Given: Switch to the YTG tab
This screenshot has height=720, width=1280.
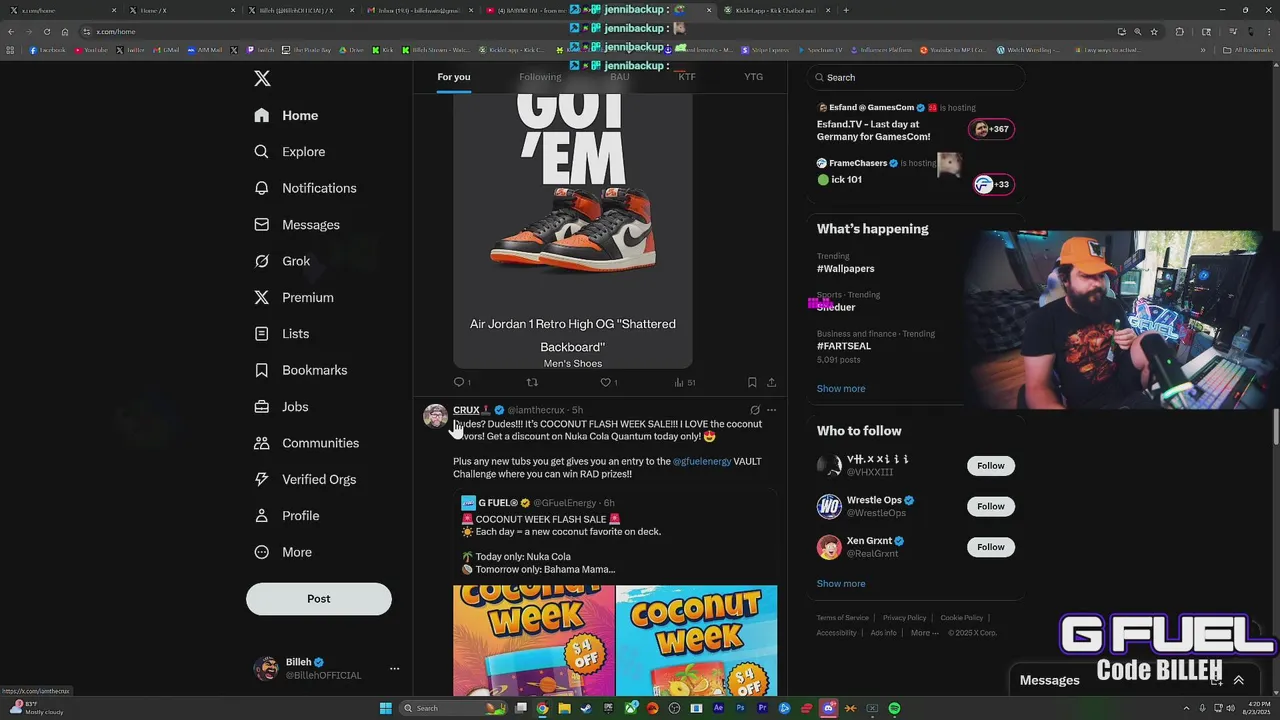Looking at the screenshot, I should click(753, 77).
